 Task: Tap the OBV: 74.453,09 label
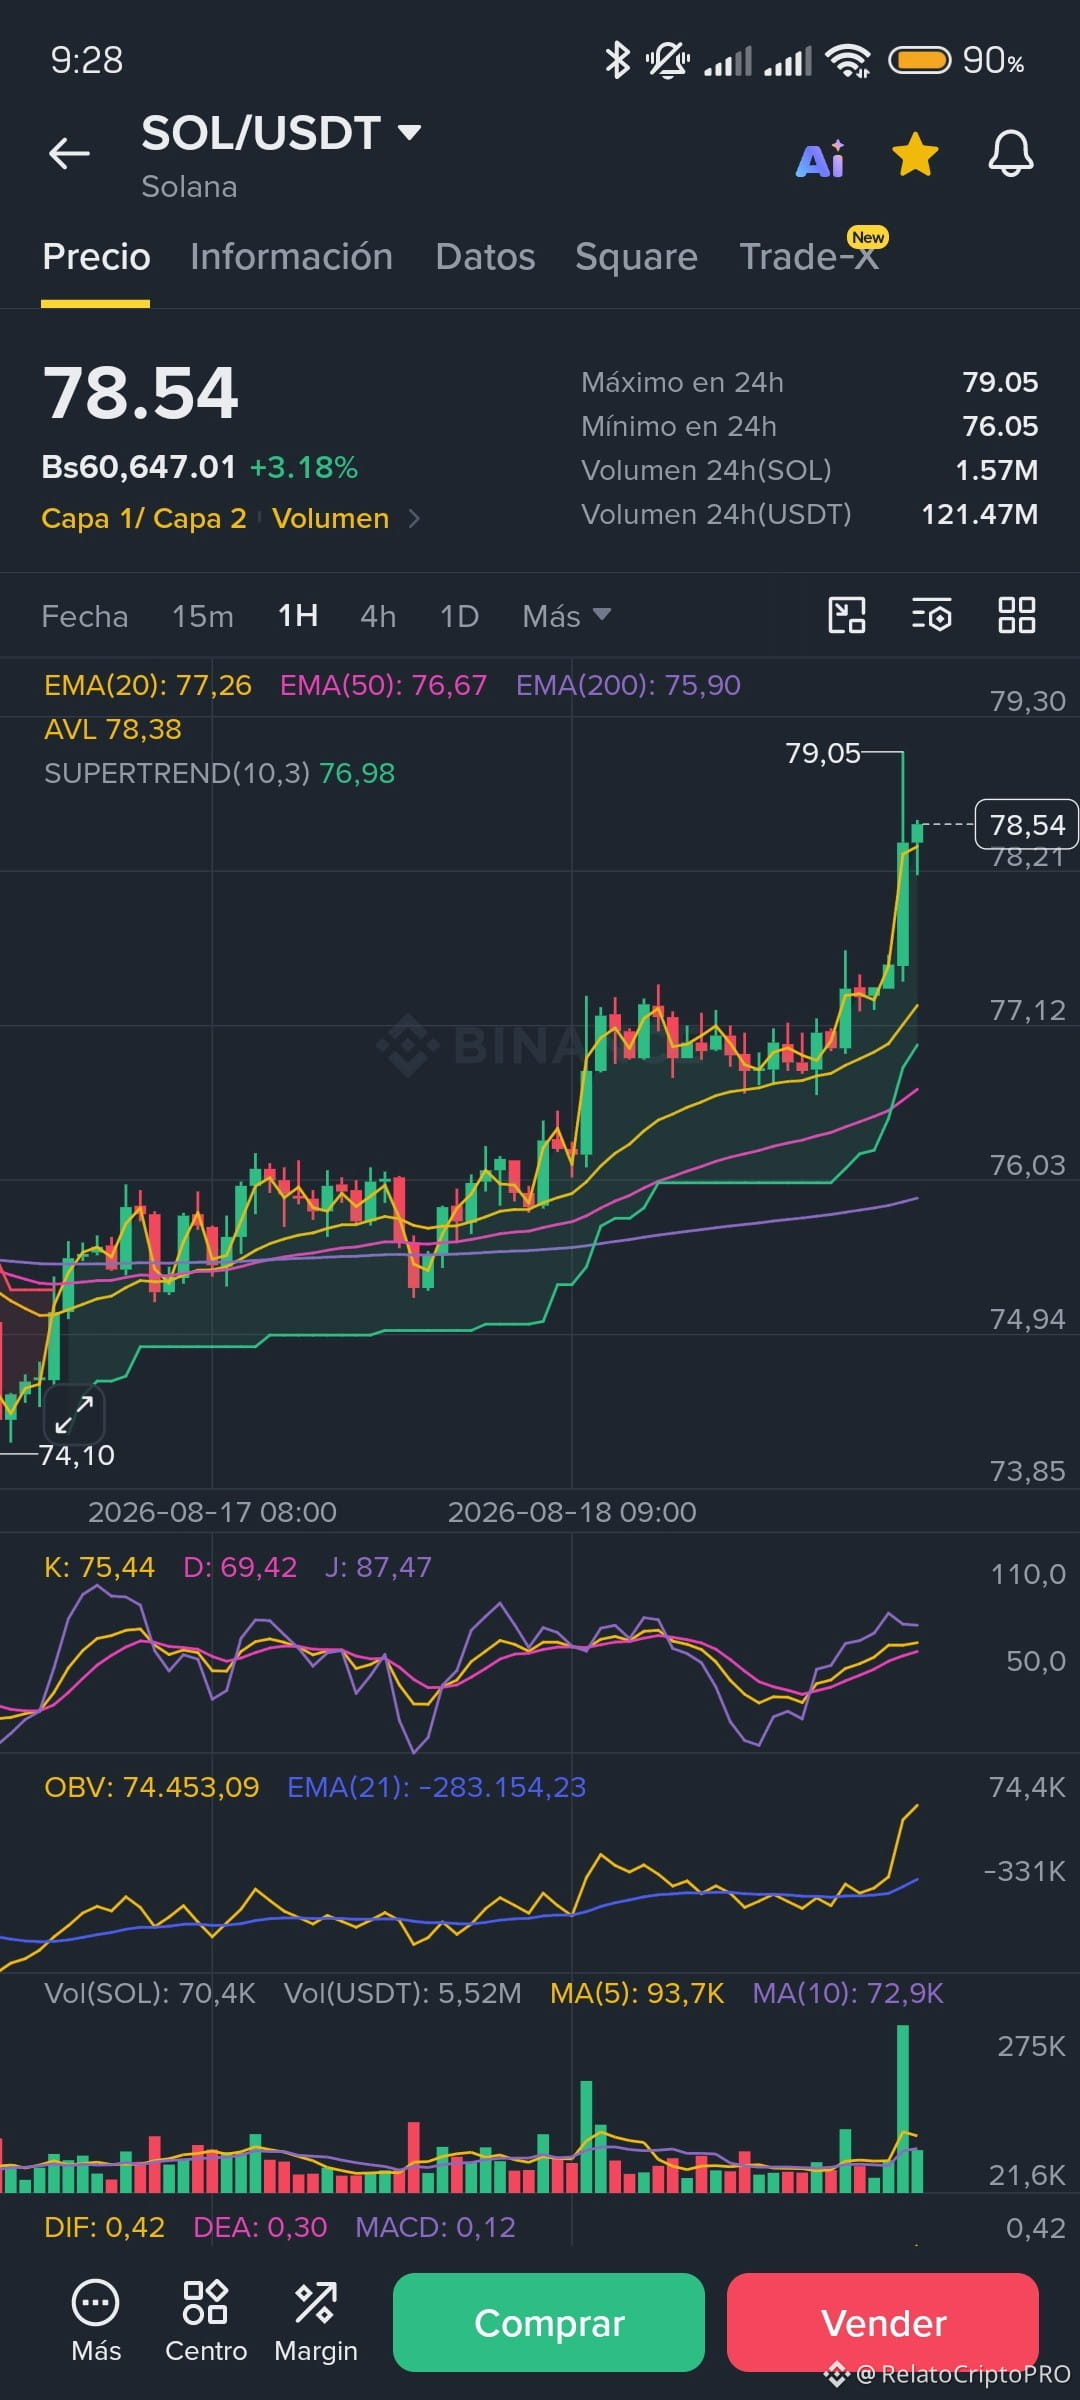pos(152,1787)
